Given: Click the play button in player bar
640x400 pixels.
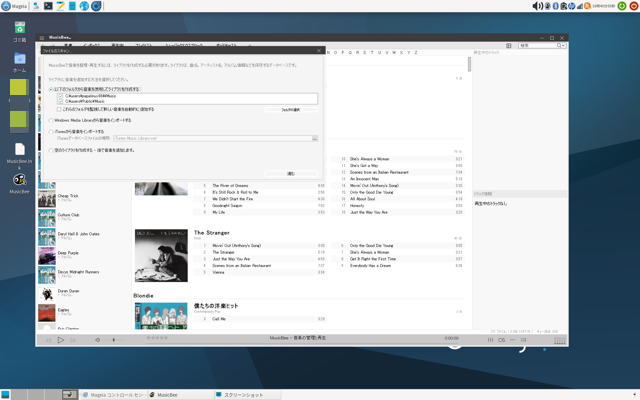Looking at the screenshot, I should [x=61, y=340].
